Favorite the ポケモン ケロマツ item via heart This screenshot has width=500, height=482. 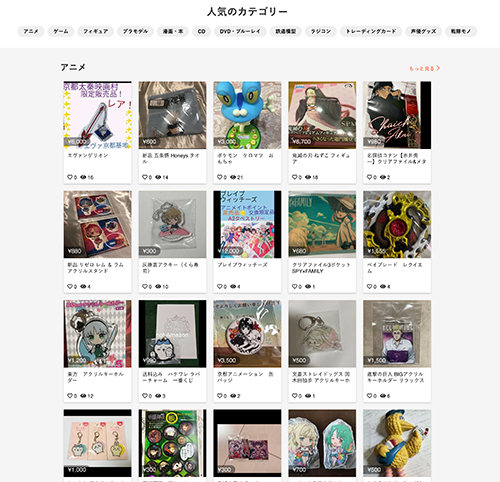[x=220, y=177]
